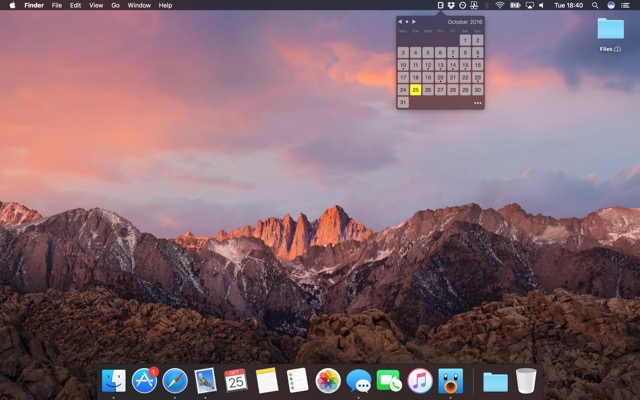
Task: Open the volume control in menu bar
Action: click(x=541, y=5)
